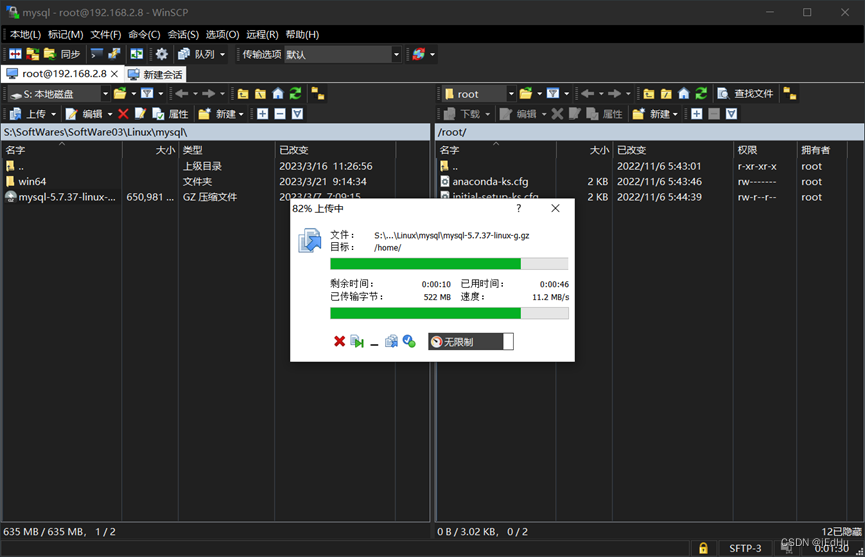The width and height of the screenshot is (865, 557).
Task: Toggle the remote directory tree icon
Action: point(790,94)
